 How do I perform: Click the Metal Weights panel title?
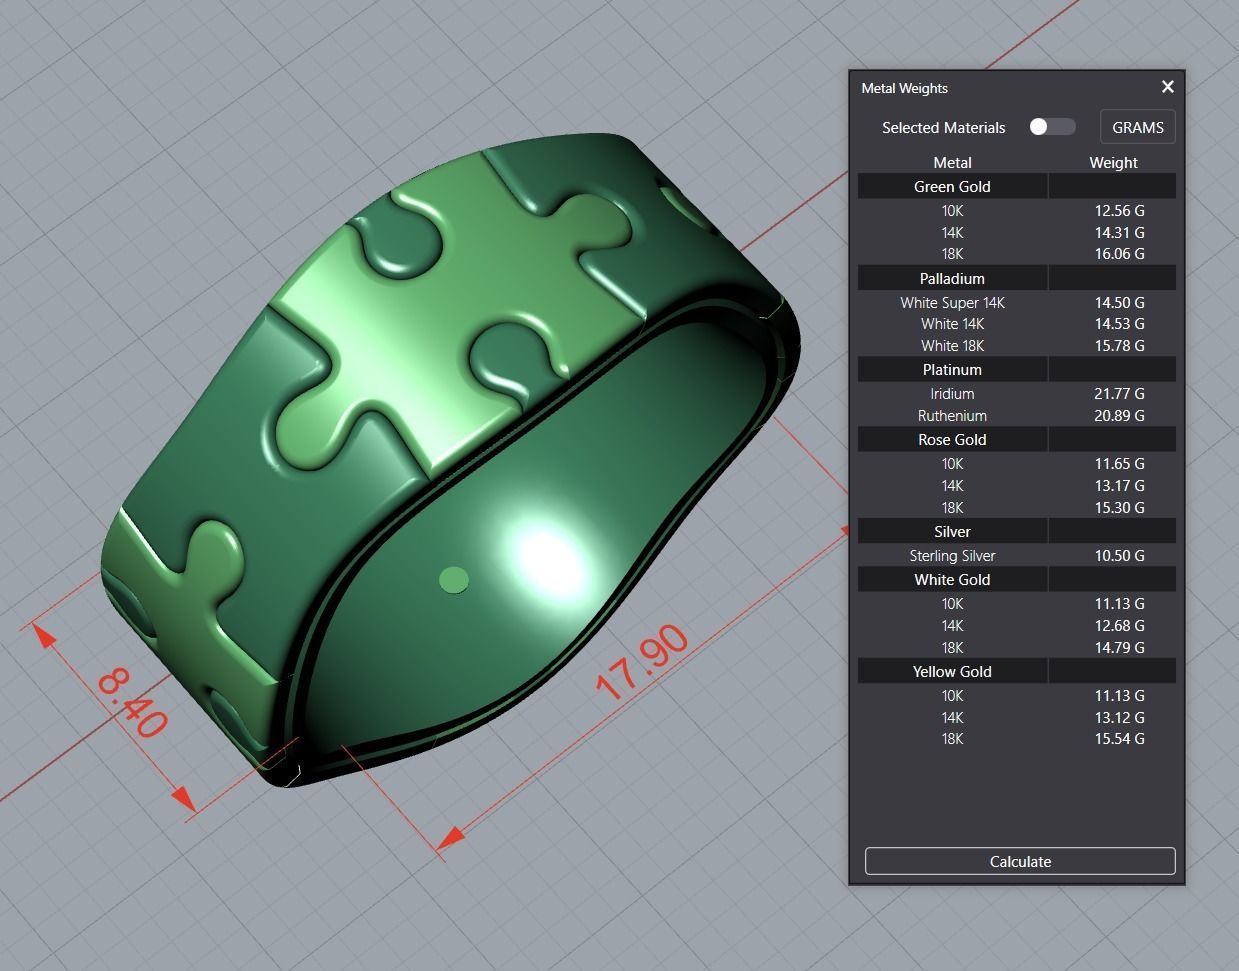pyautogui.click(x=904, y=88)
